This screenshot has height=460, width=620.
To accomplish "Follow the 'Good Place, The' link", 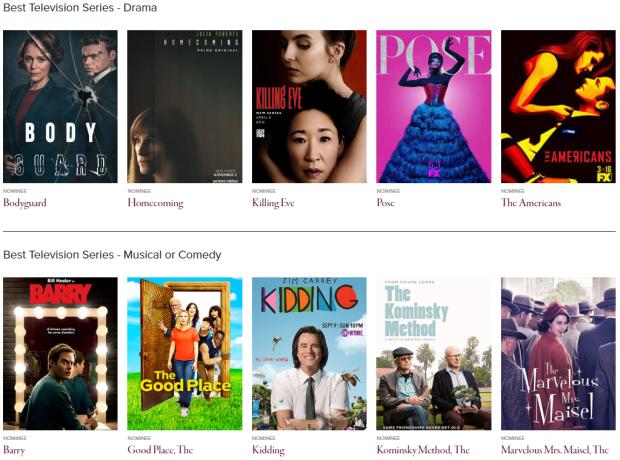I will [160, 450].
